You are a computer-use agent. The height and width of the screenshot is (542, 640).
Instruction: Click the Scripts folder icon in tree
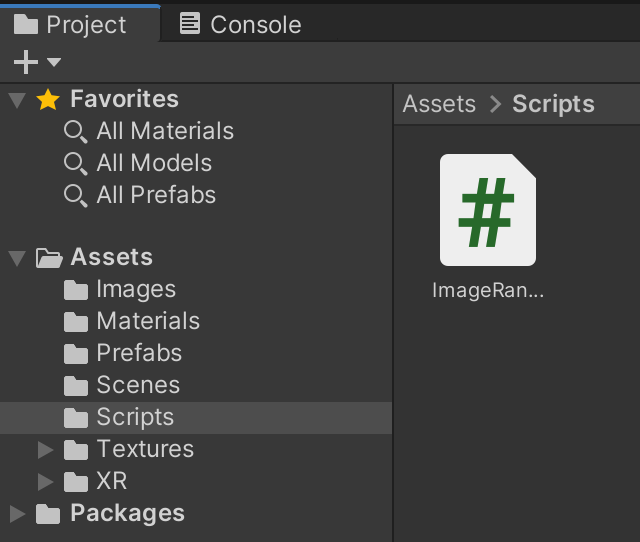76,418
